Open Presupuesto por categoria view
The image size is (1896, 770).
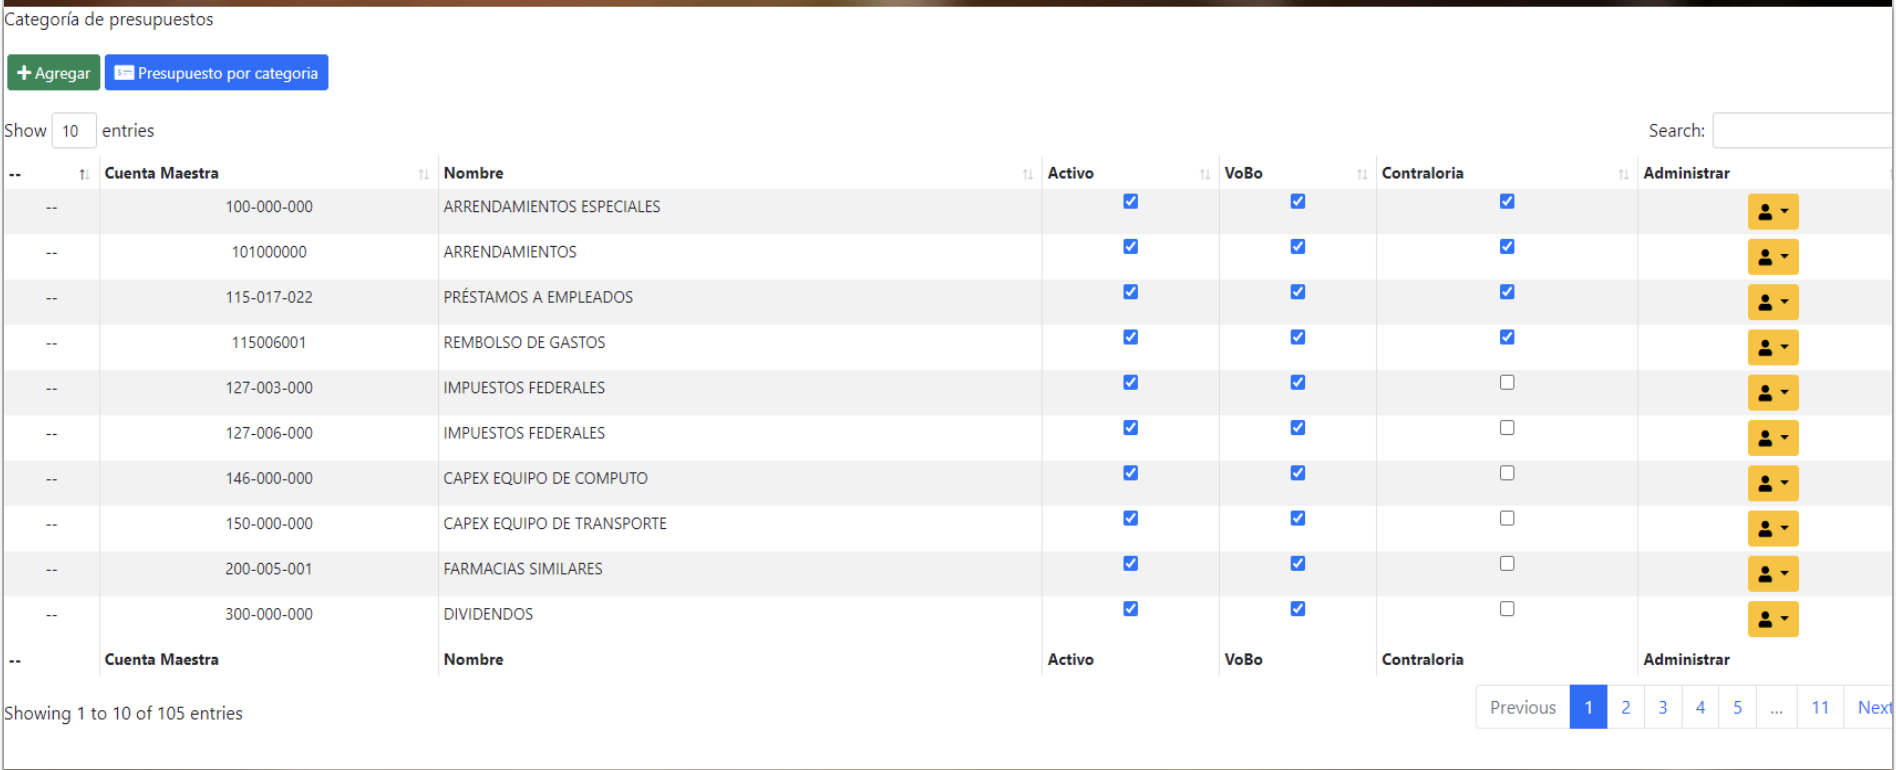[x=216, y=73]
